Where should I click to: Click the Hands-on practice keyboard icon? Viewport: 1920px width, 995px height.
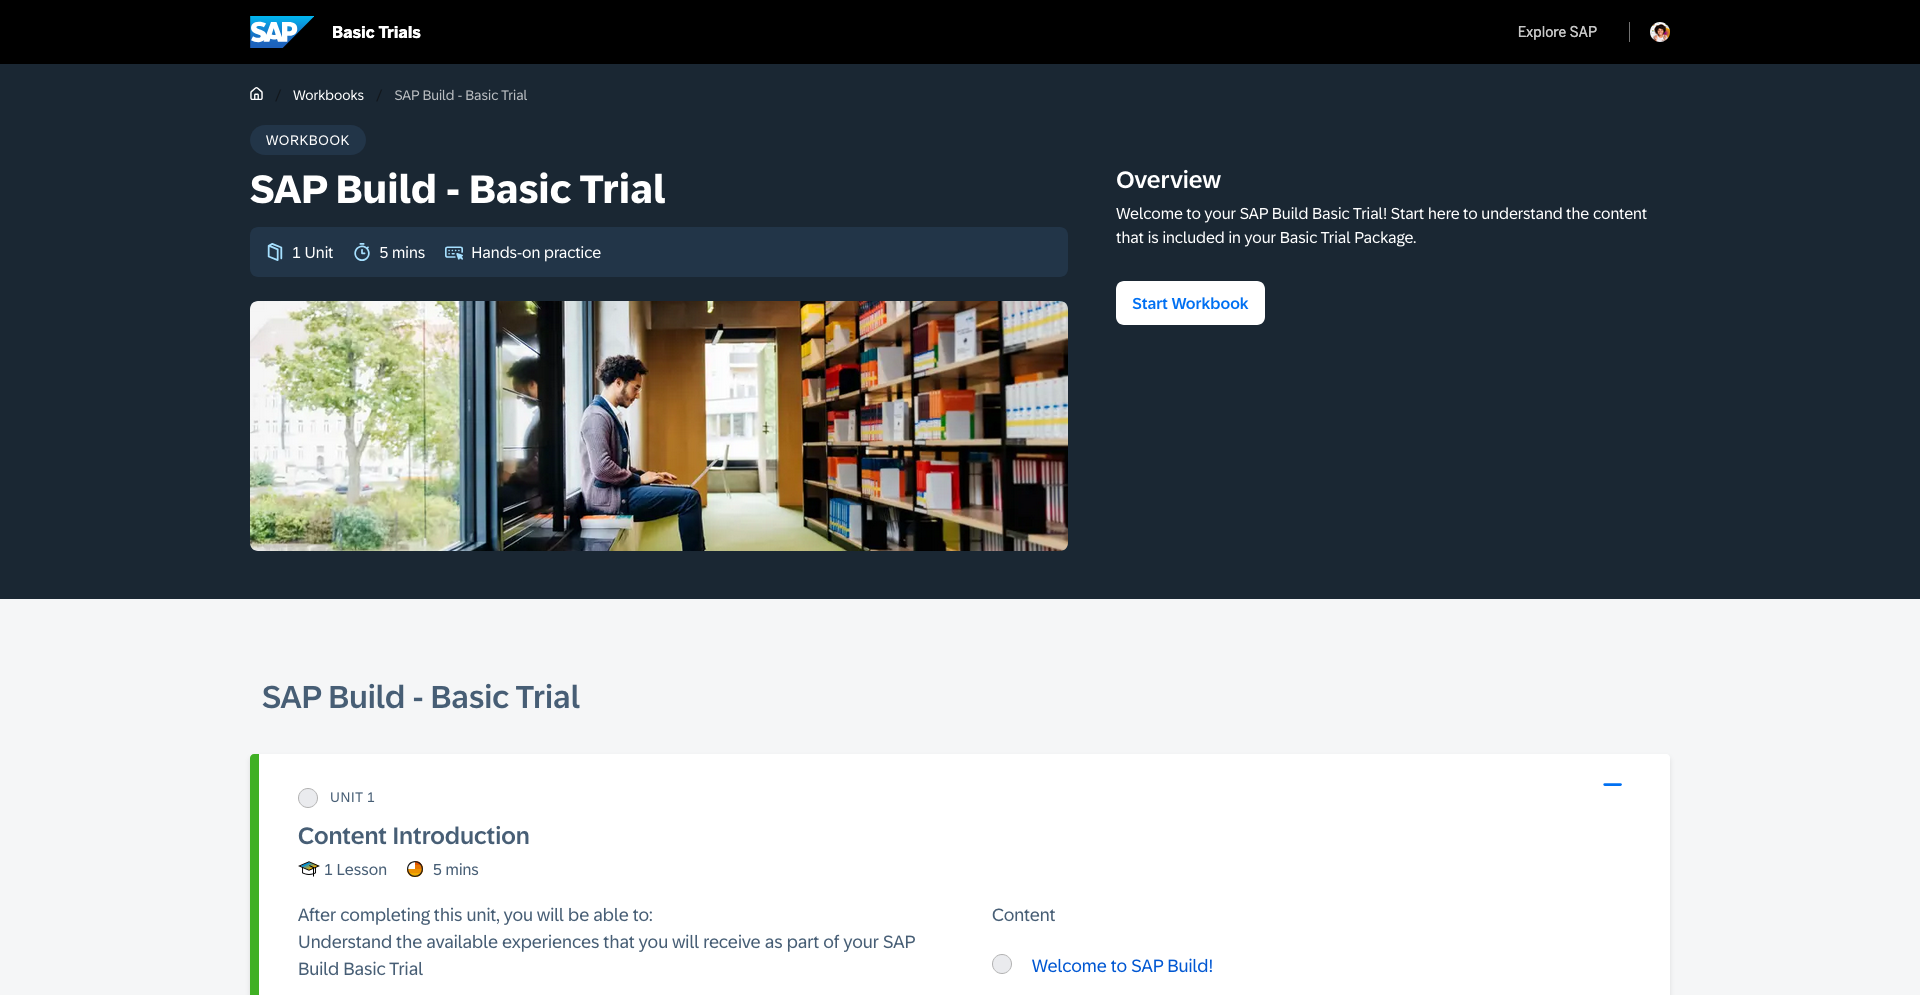click(x=454, y=253)
